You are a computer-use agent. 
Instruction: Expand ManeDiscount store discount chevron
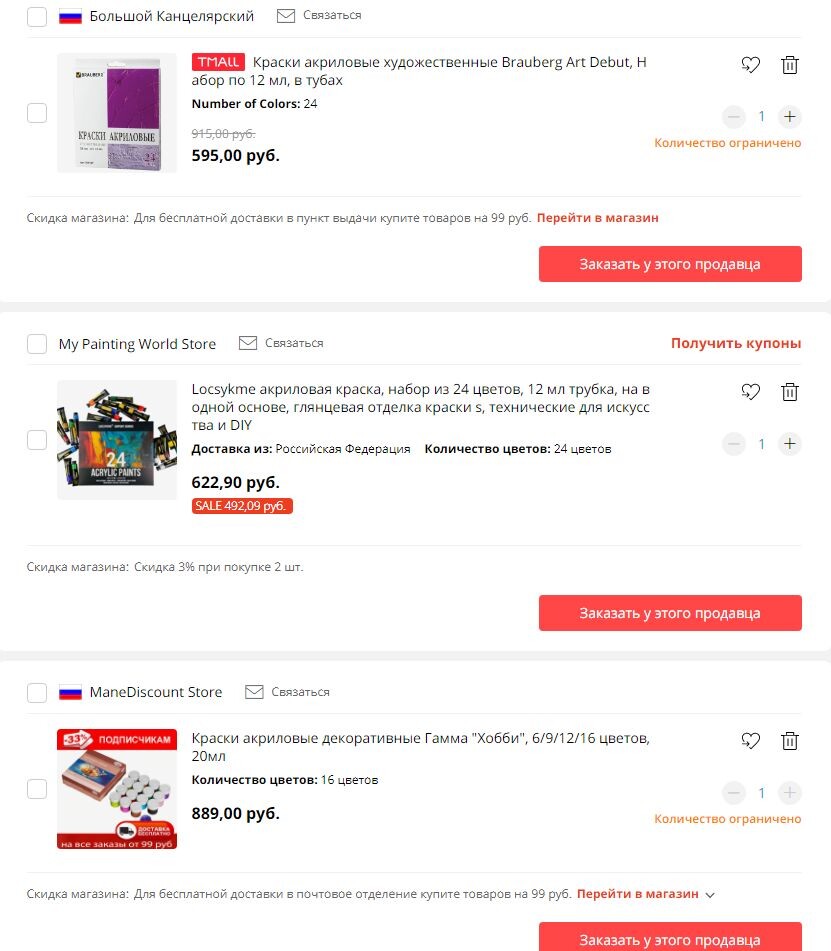(710, 895)
